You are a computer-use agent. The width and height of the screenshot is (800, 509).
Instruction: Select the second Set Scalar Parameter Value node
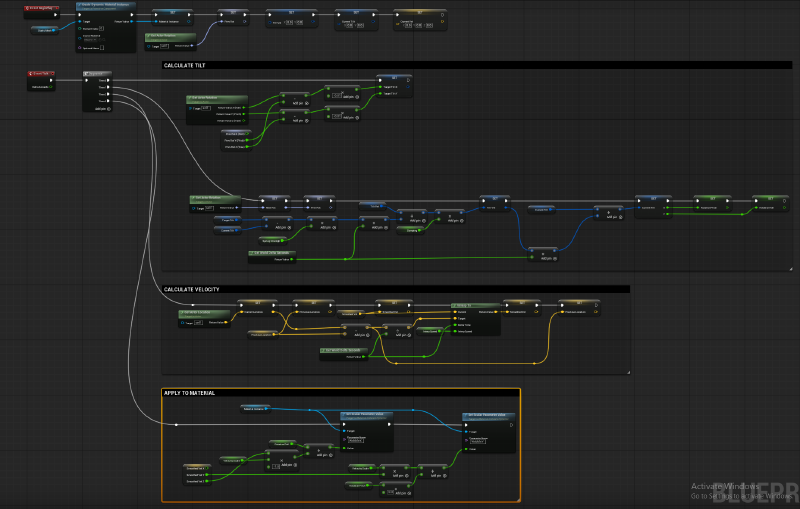point(488,415)
